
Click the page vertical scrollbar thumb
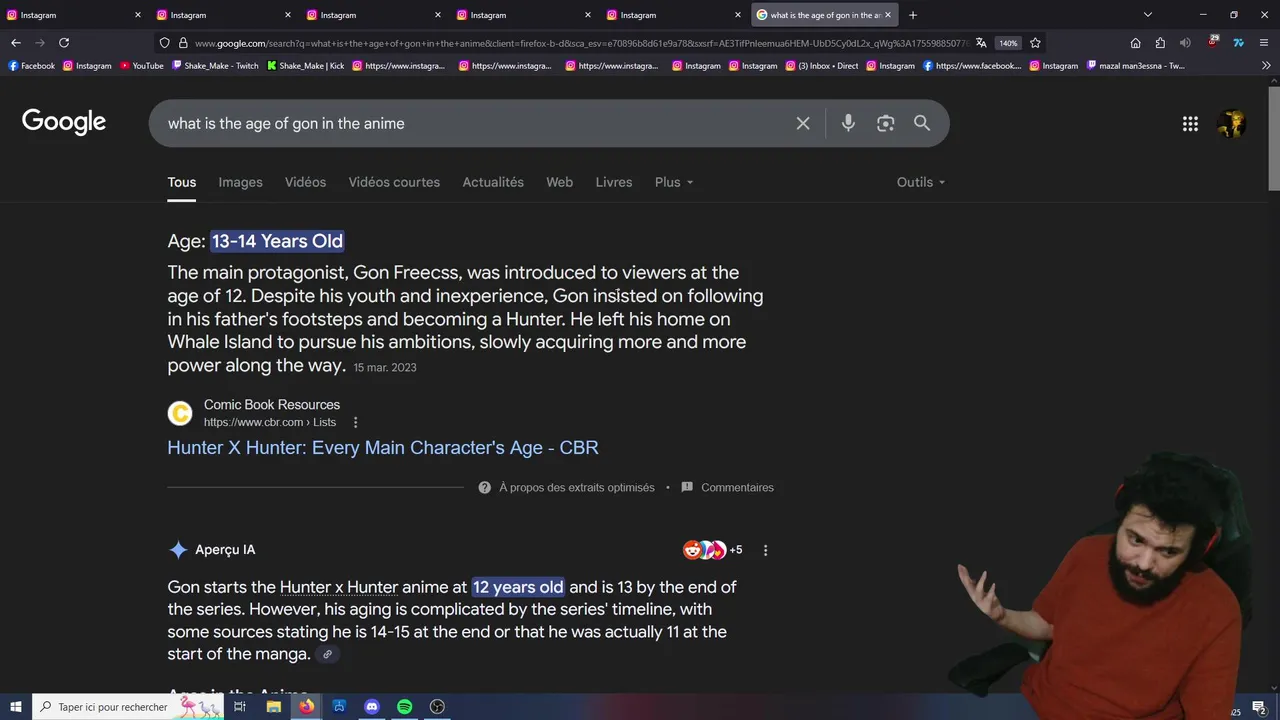1273,138
